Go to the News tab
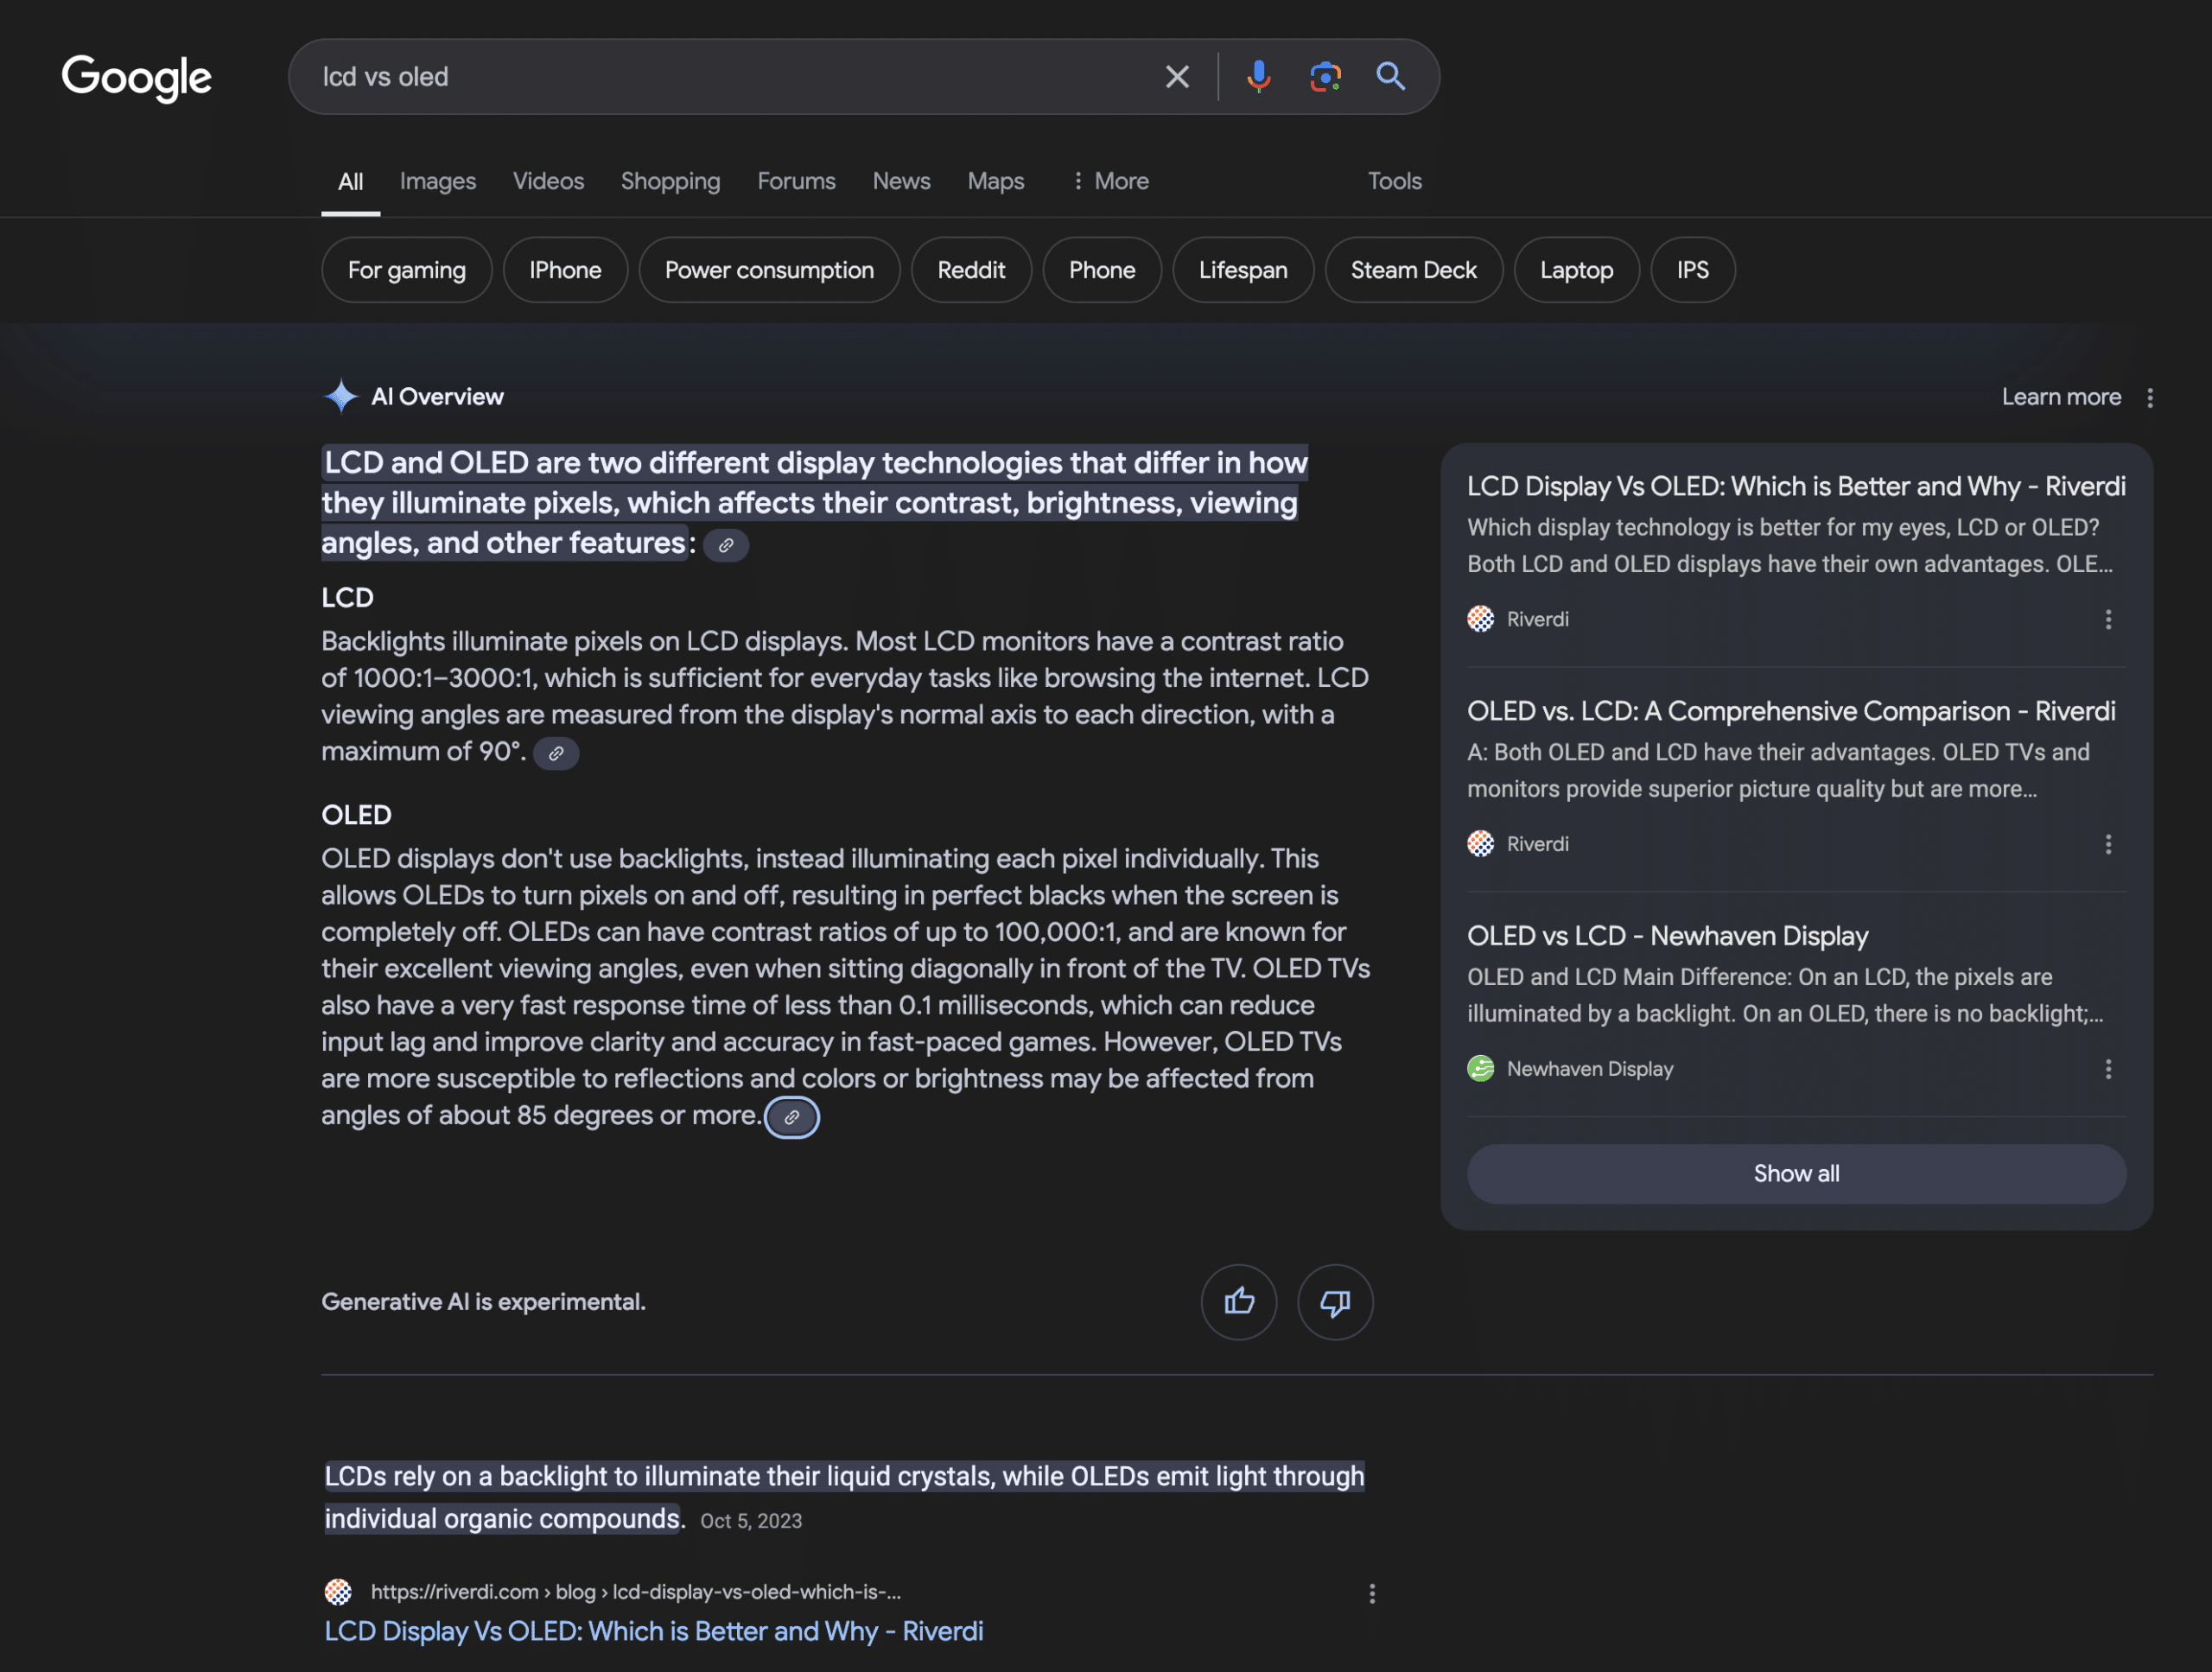This screenshot has width=2212, height=1672. tap(901, 182)
